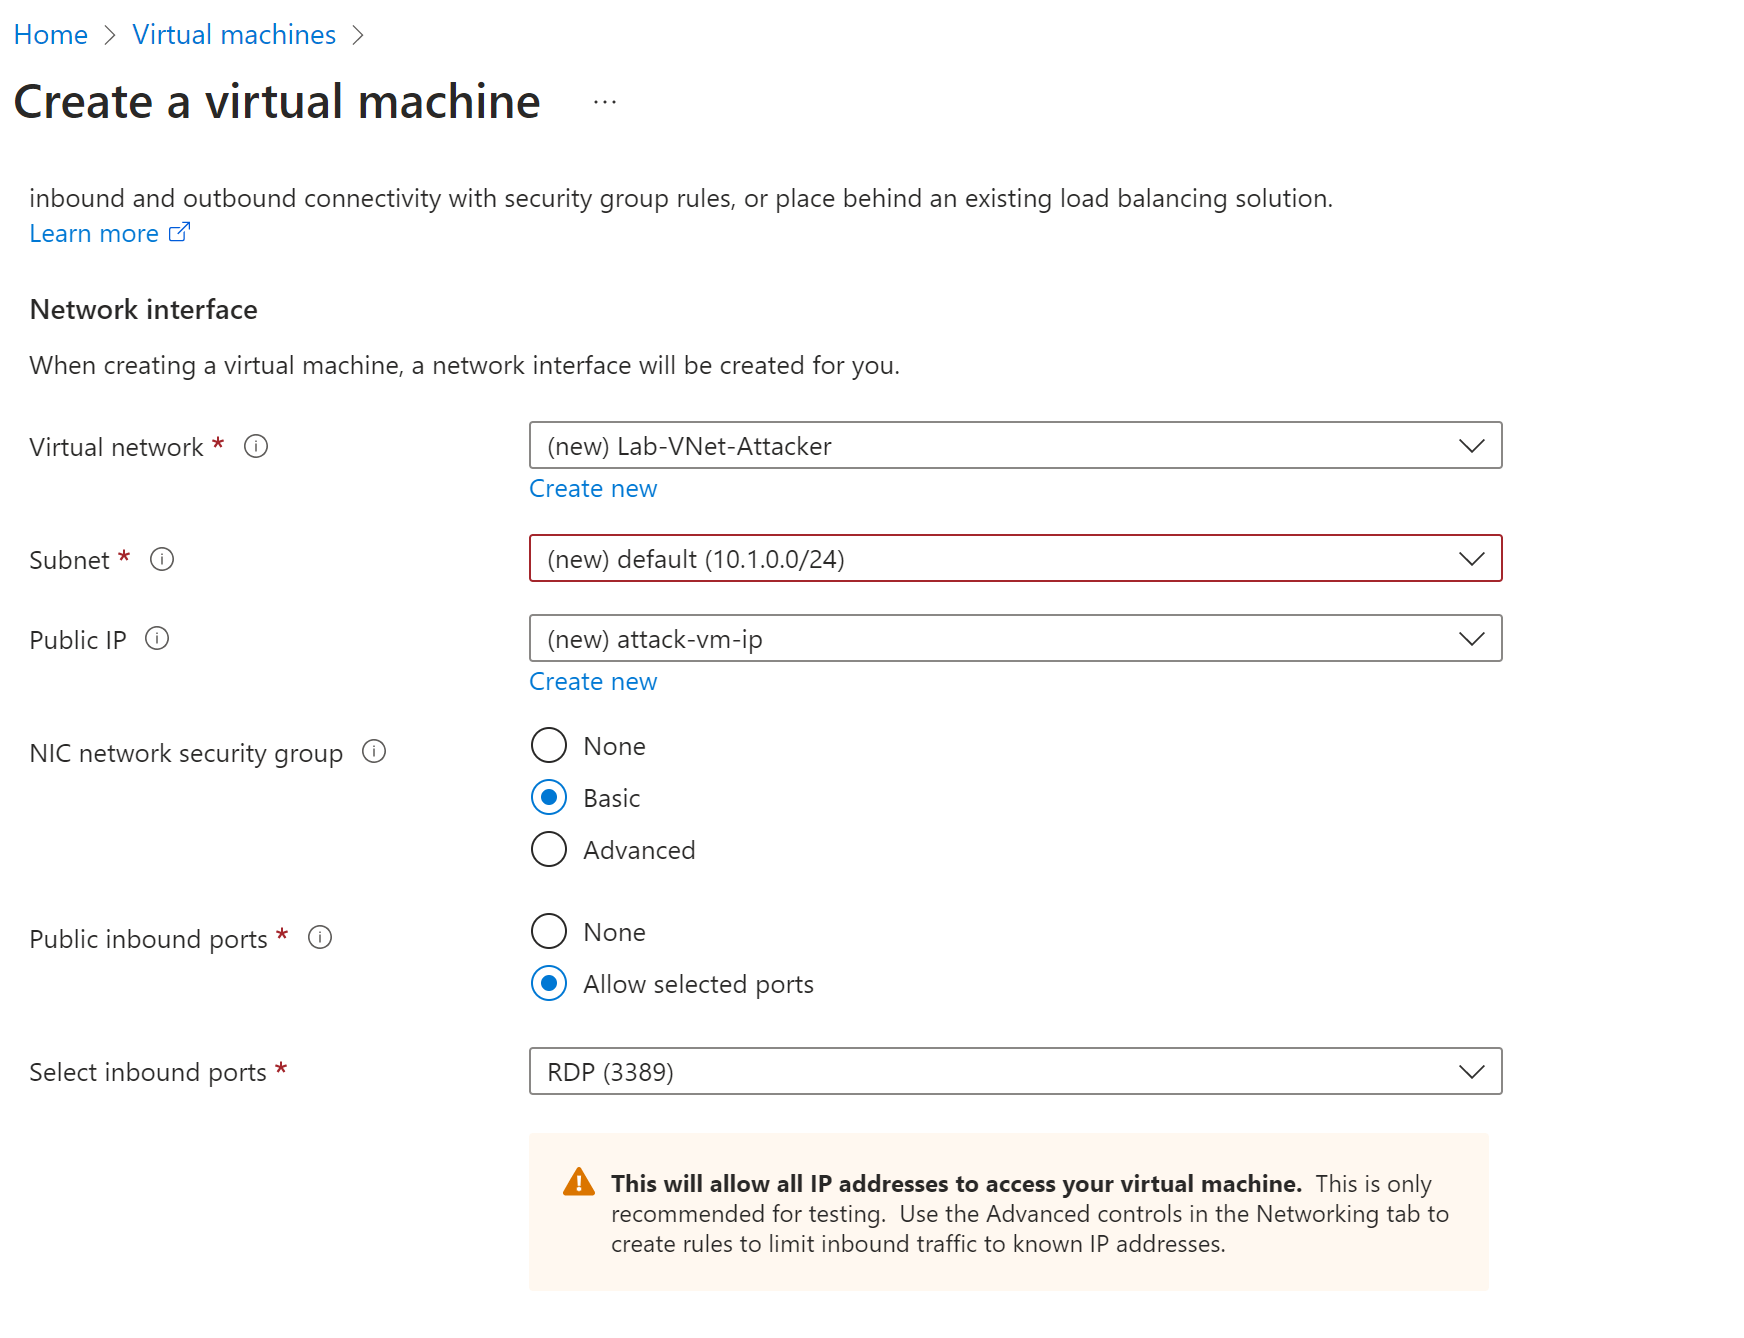Open the ellipsis more options menu
Viewport: 1744px width, 1338px height.
(x=605, y=102)
